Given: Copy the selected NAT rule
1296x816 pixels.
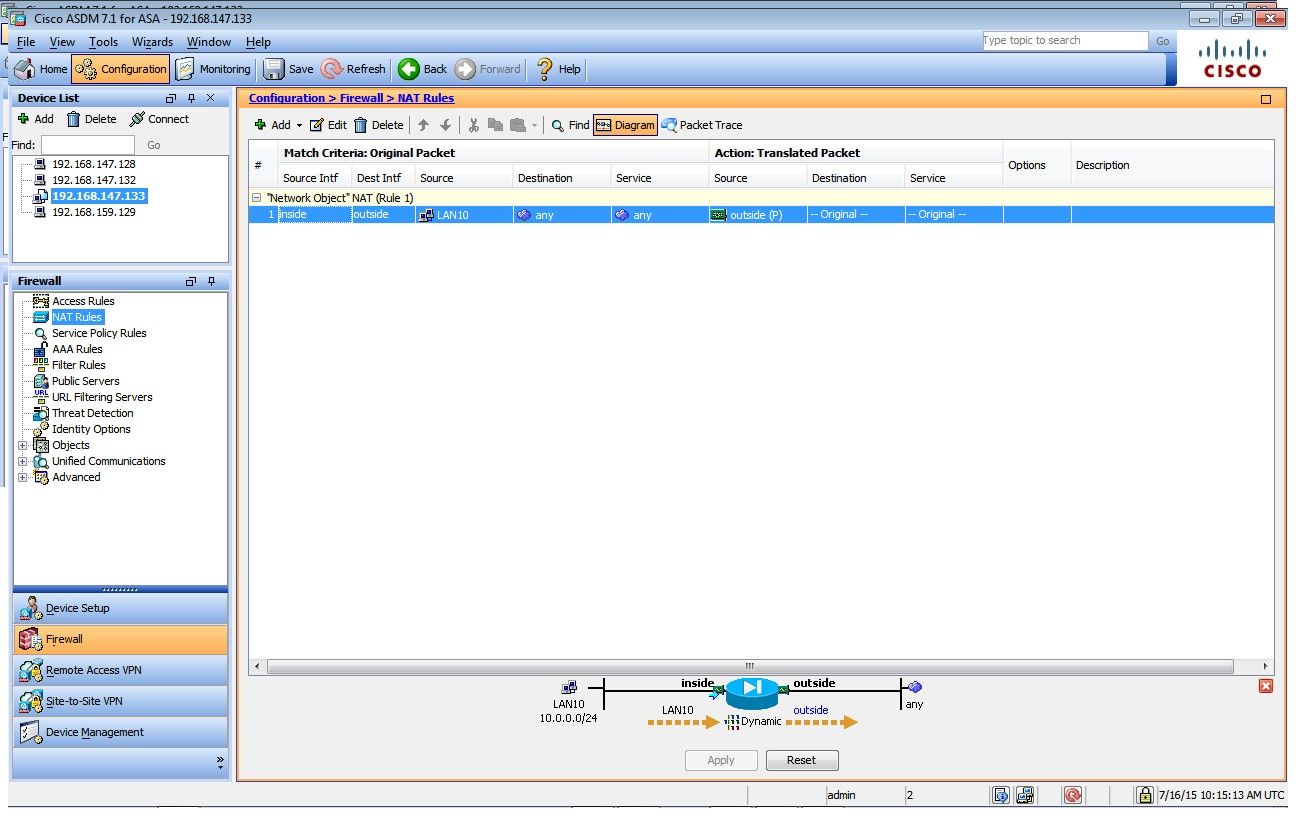Looking at the screenshot, I should [495, 125].
